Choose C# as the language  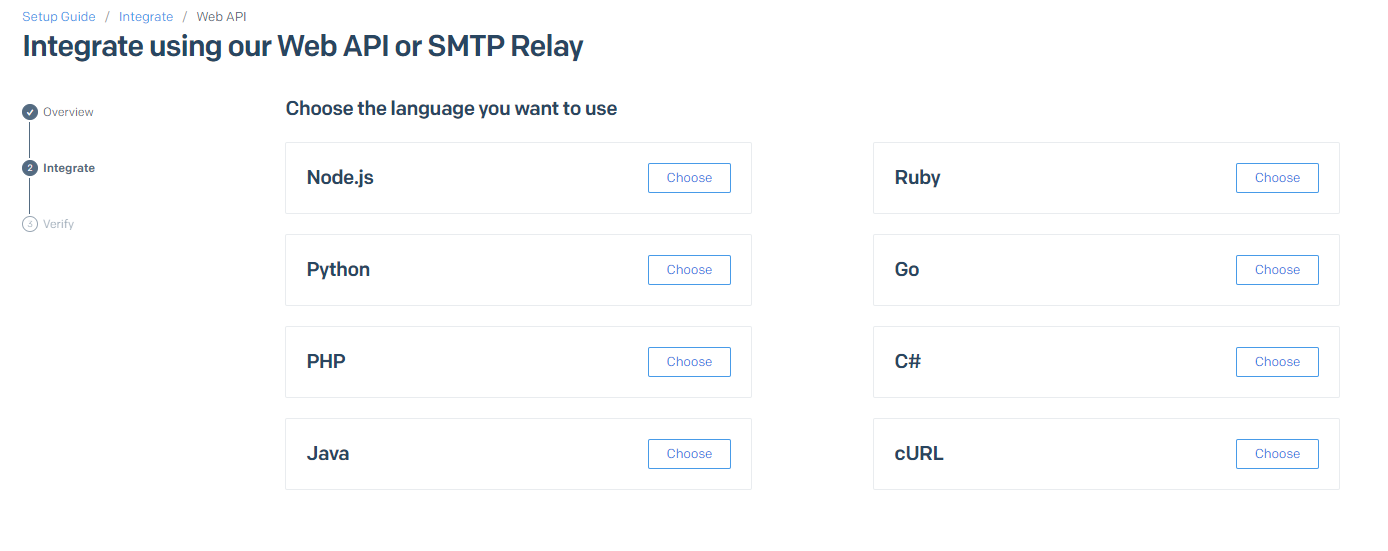tap(1277, 362)
